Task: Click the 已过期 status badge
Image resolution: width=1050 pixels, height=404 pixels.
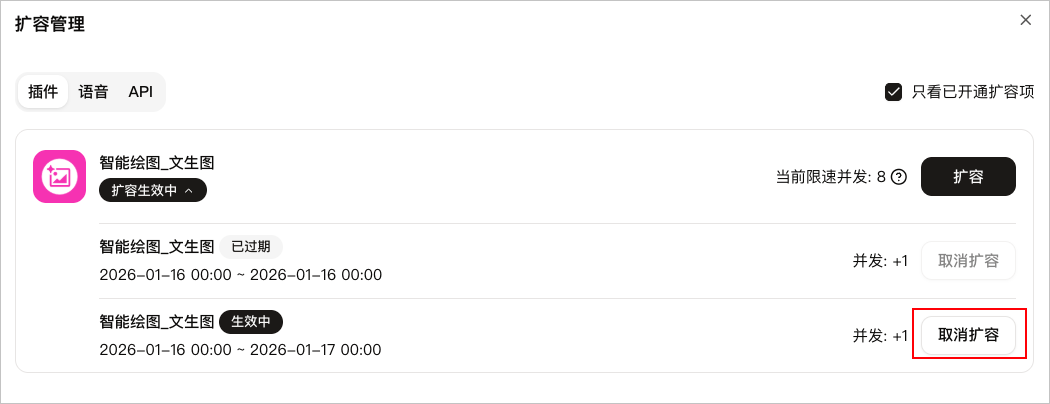Action: click(x=251, y=247)
